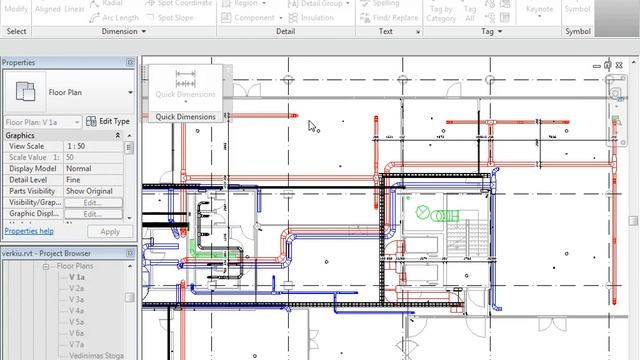Select the V 6a floor plan view

[76, 333]
